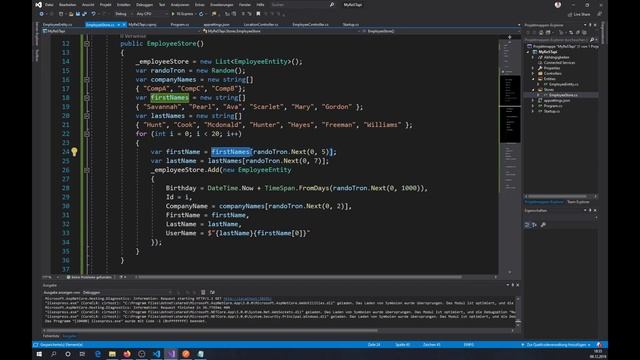Viewport: 640px width, 360px height.
Task: Open the Erweiterungen menu
Action: tap(222, 5)
